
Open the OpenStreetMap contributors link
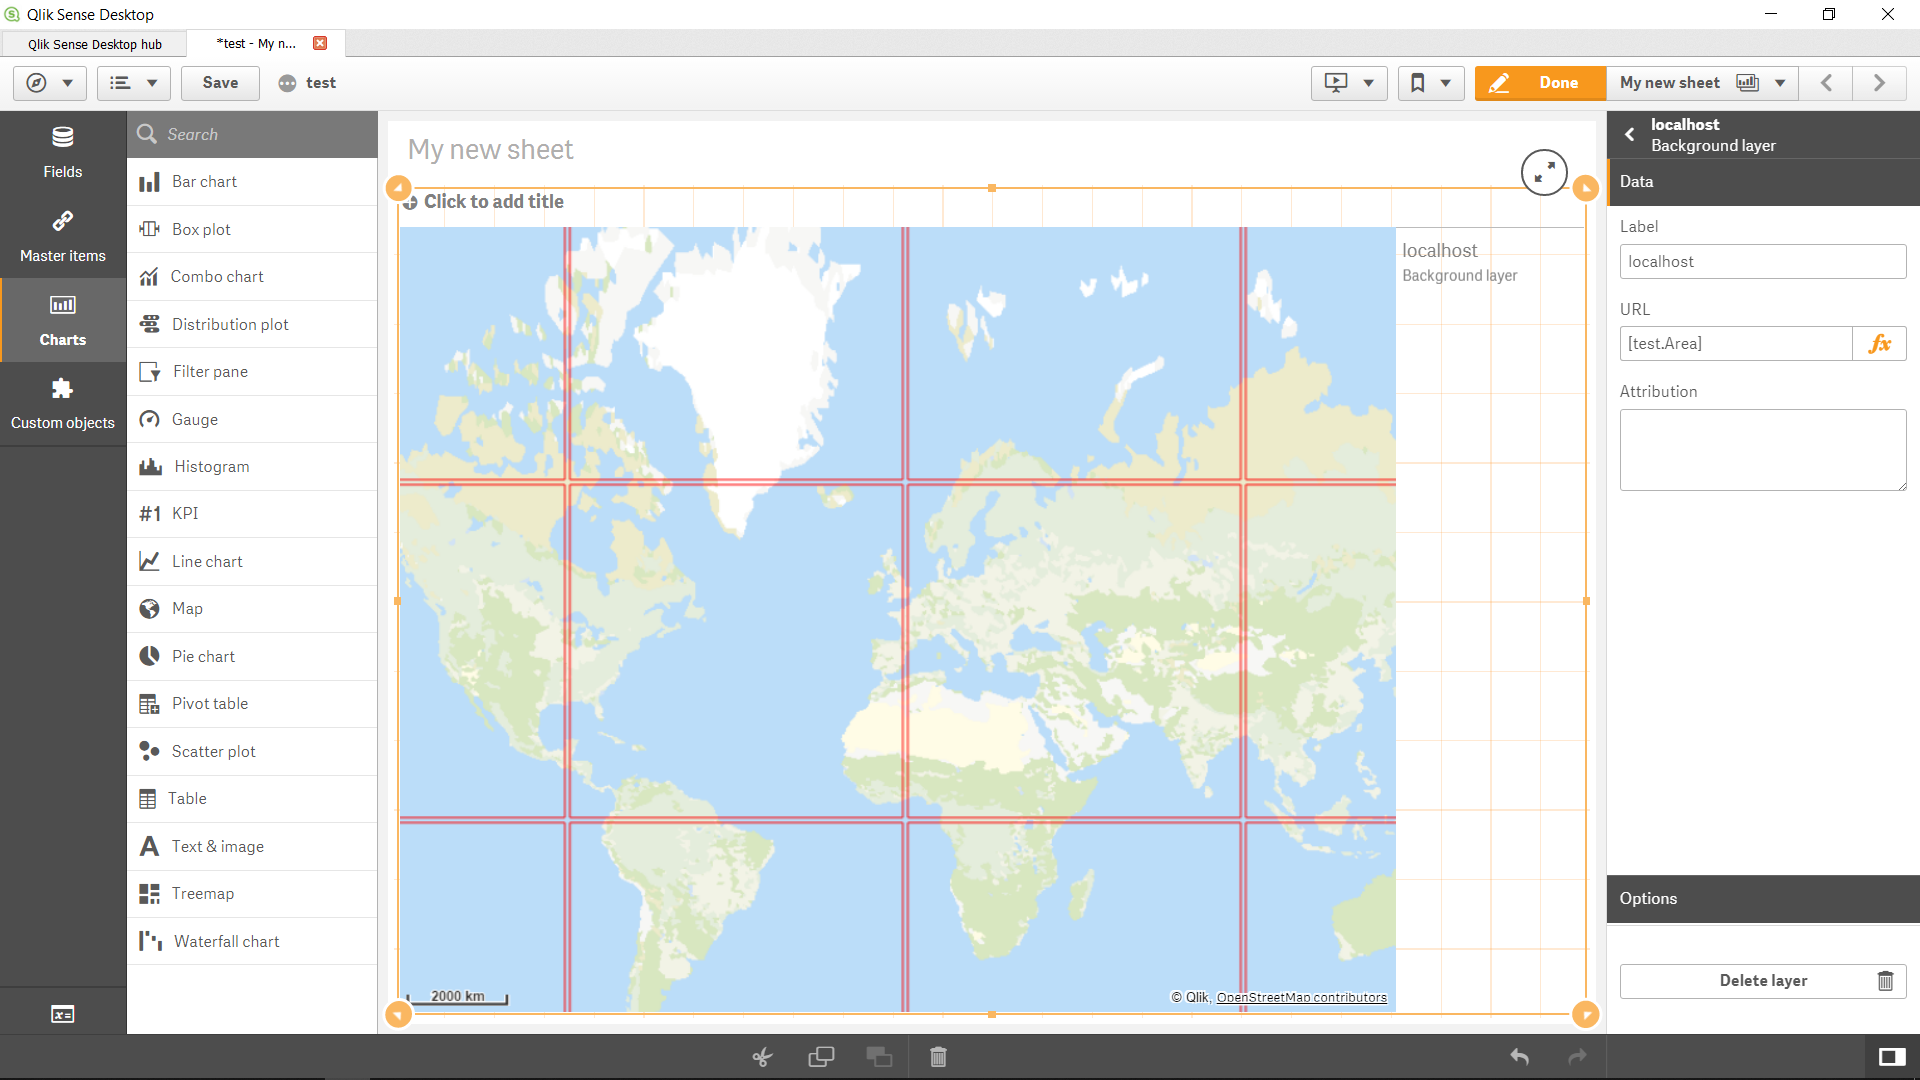pos(1301,997)
